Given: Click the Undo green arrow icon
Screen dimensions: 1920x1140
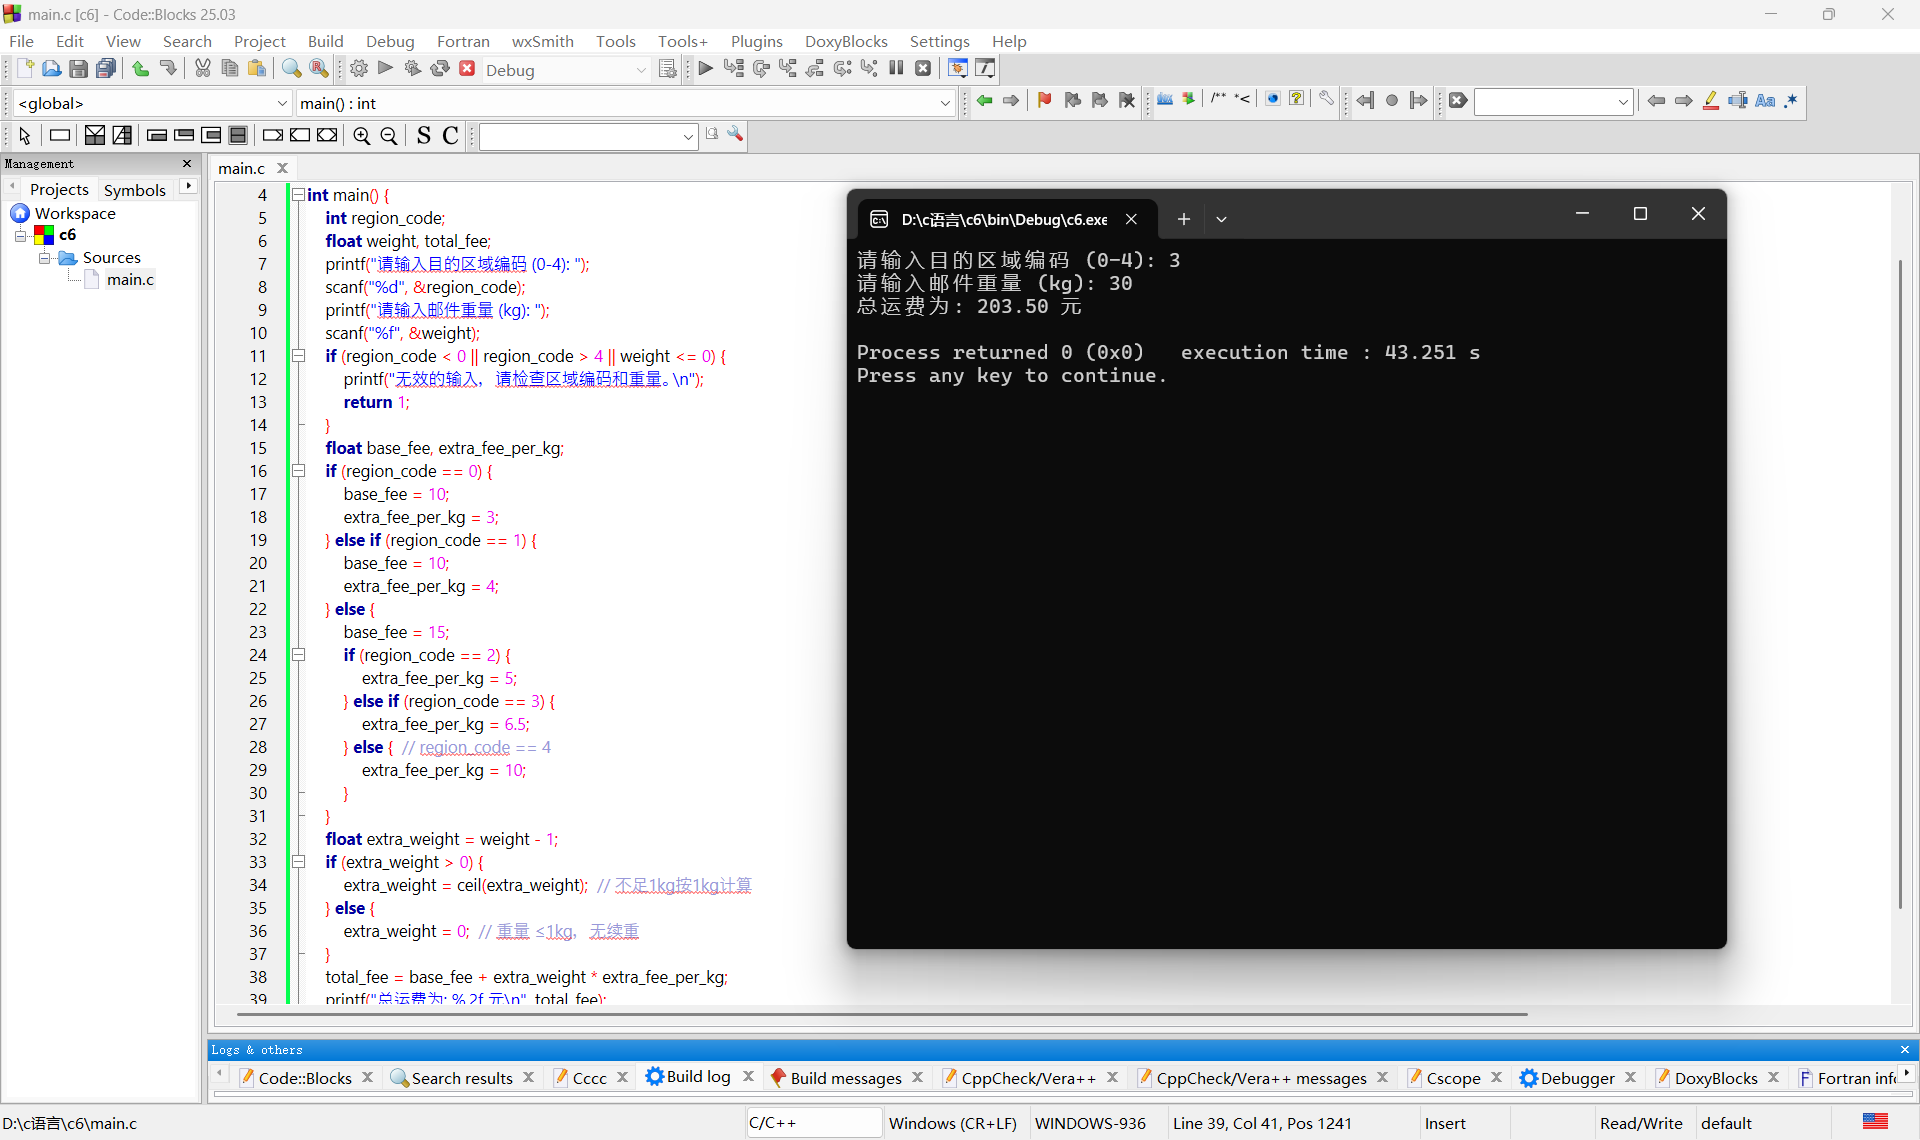Looking at the screenshot, I should coord(140,69).
